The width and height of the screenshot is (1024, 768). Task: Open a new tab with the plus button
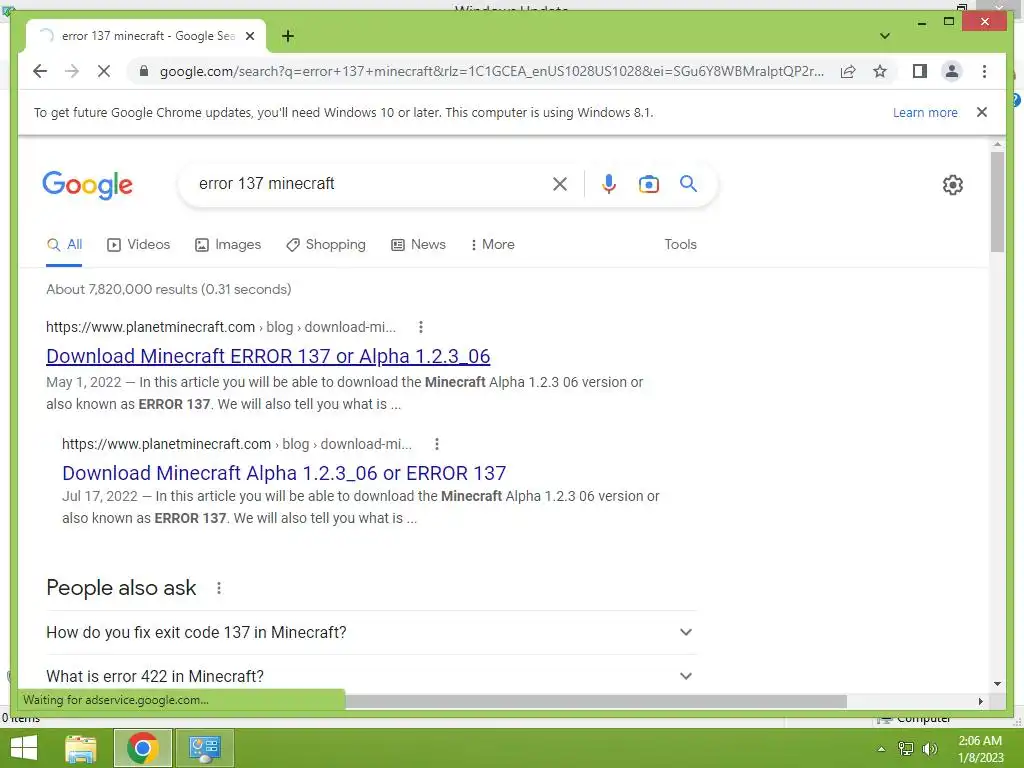tap(287, 36)
